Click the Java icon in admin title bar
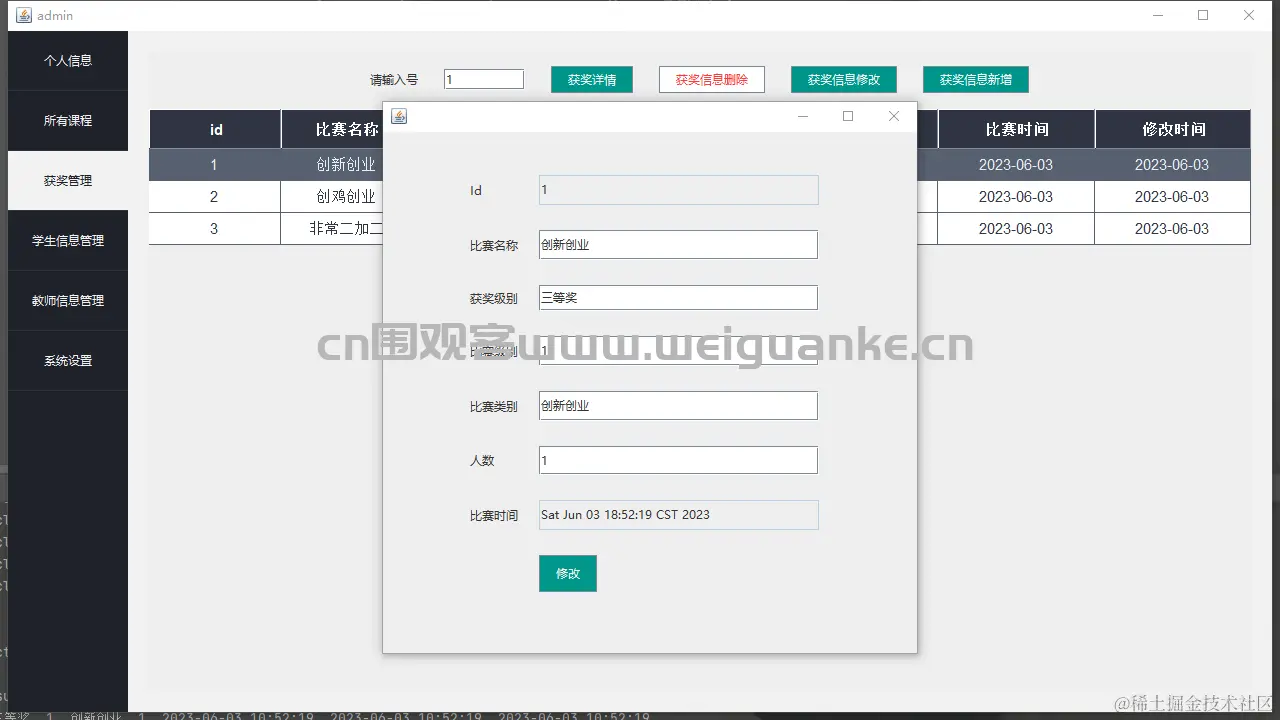 24,15
